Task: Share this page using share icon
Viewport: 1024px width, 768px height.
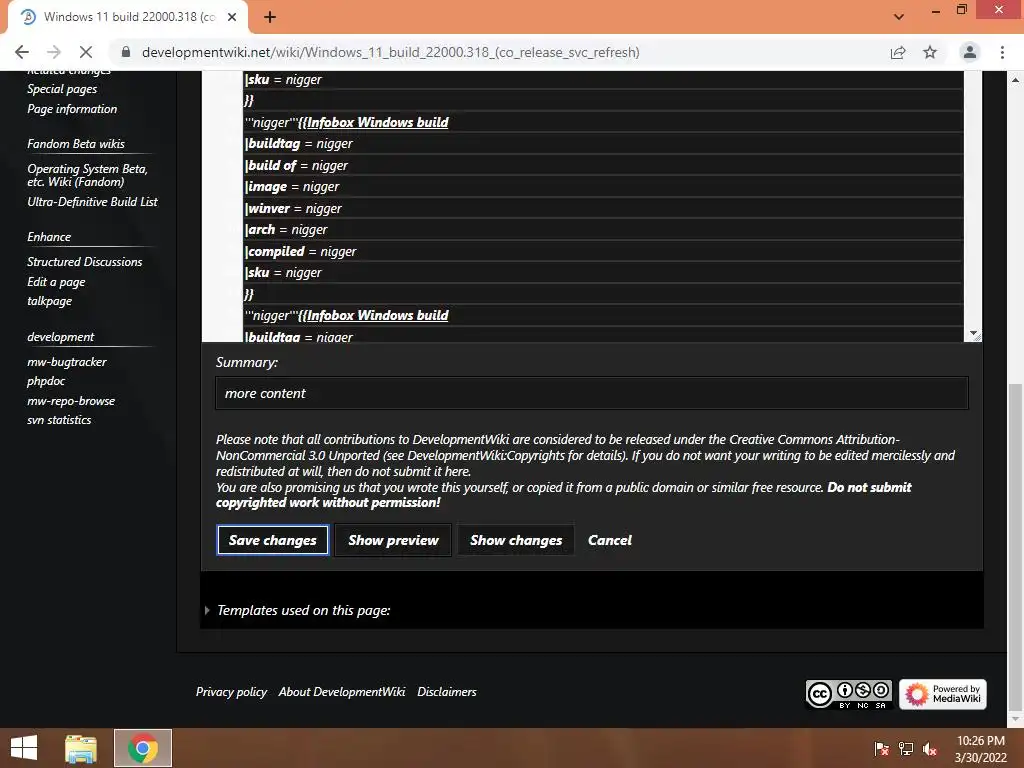Action: point(898,52)
